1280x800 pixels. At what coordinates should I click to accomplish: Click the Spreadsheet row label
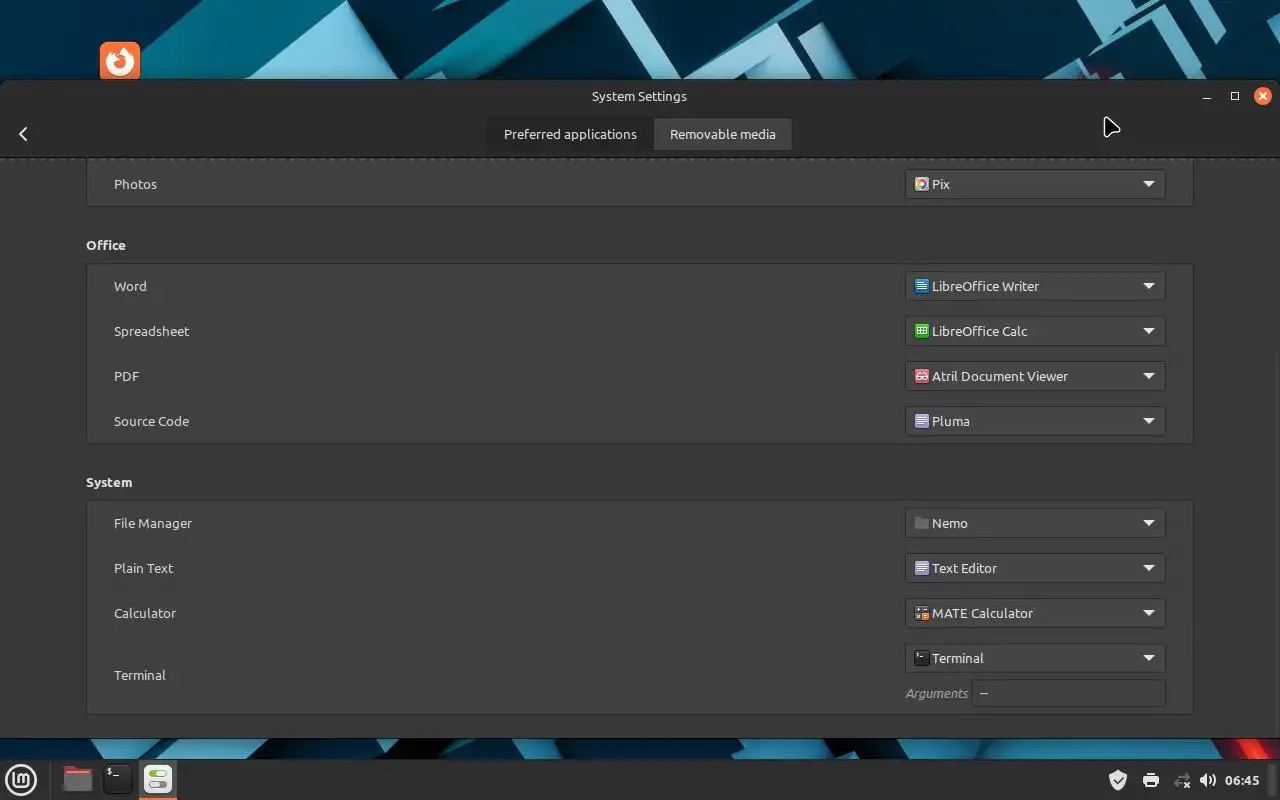coord(151,331)
